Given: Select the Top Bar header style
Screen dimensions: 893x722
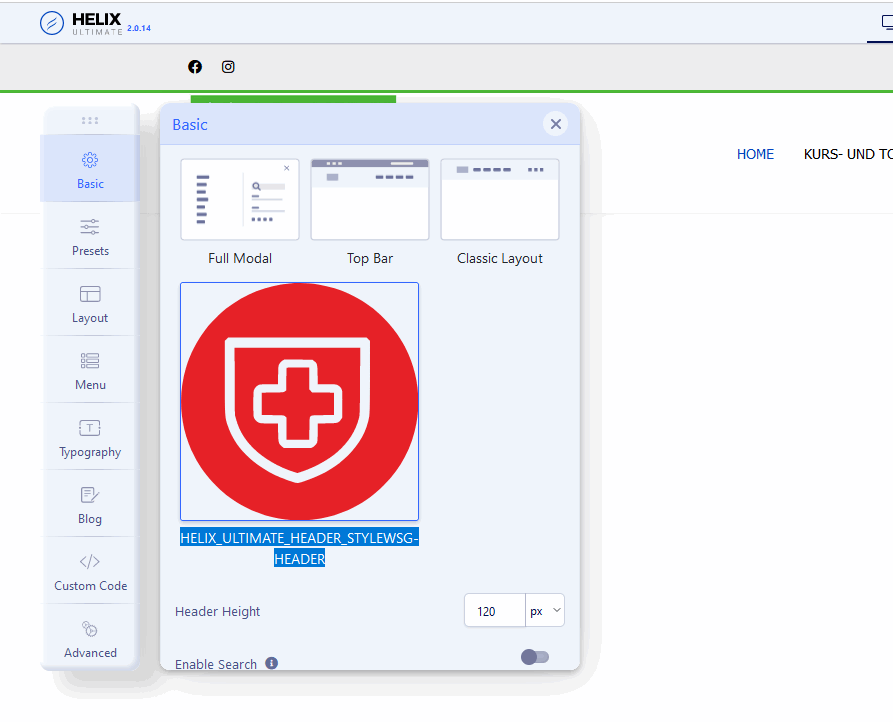Looking at the screenshot, I should pyautogui.click(x=370, y=200).
